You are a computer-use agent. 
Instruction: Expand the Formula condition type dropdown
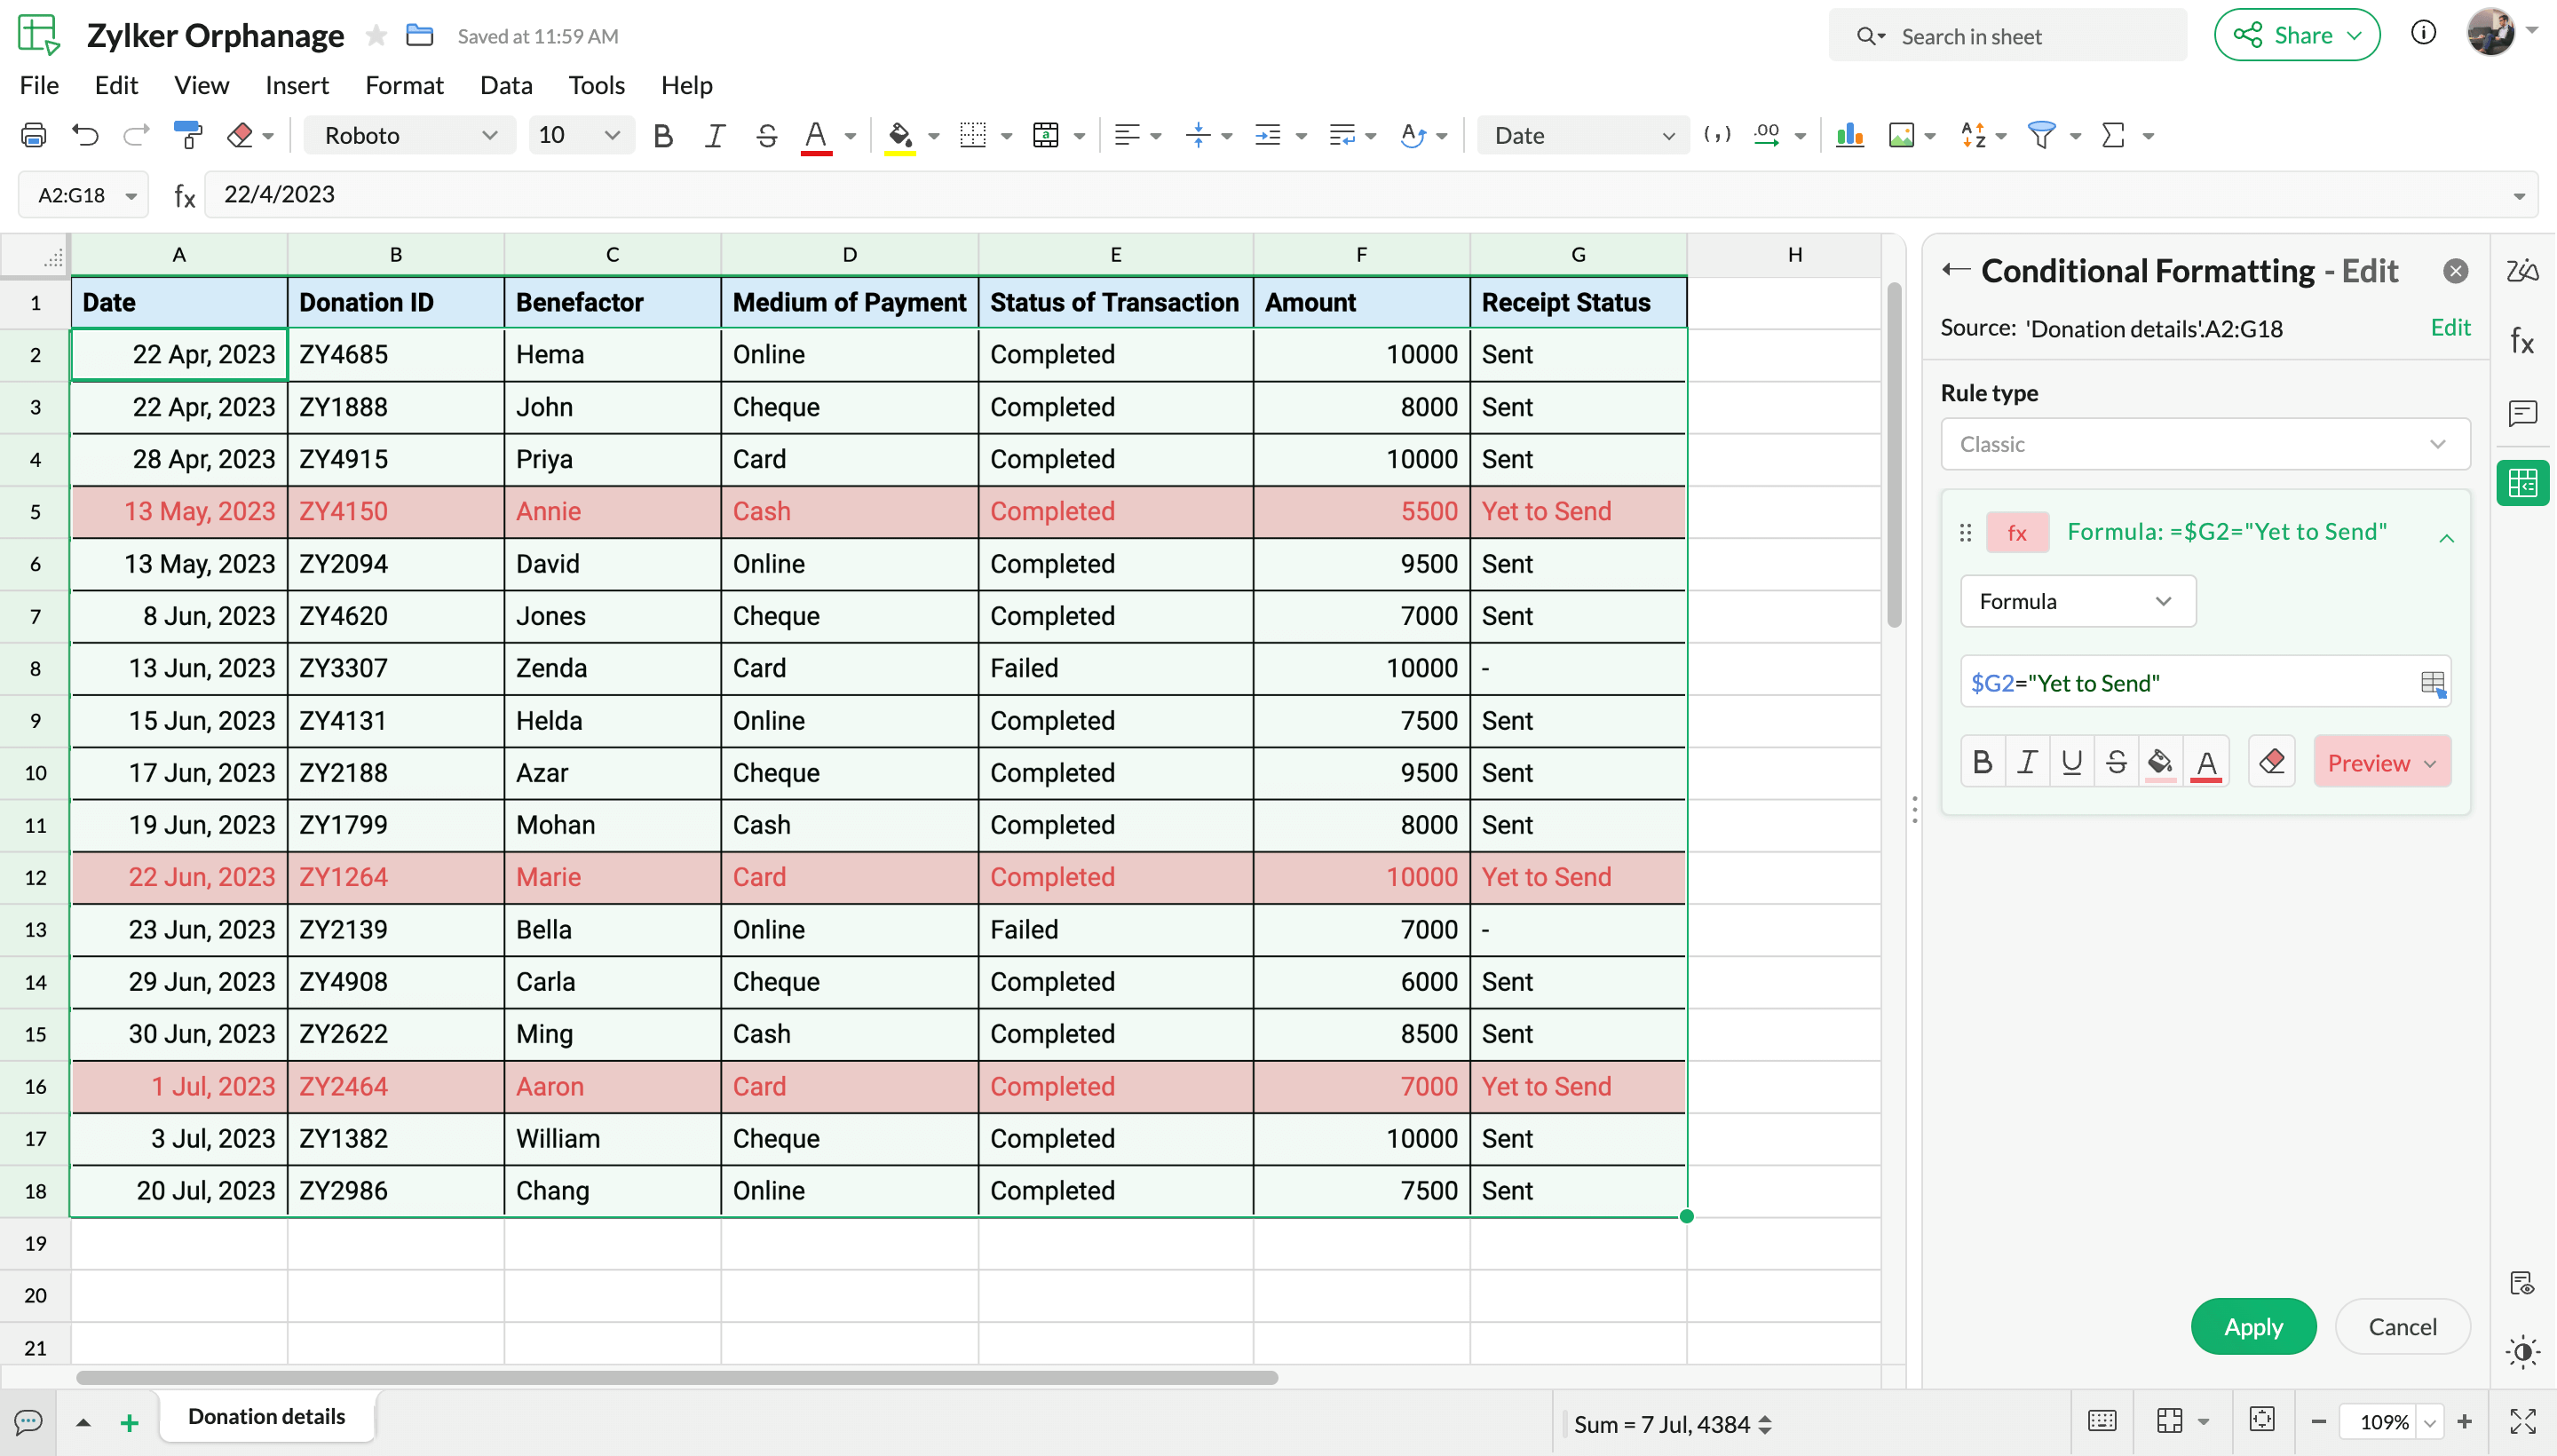[2077, 601]
